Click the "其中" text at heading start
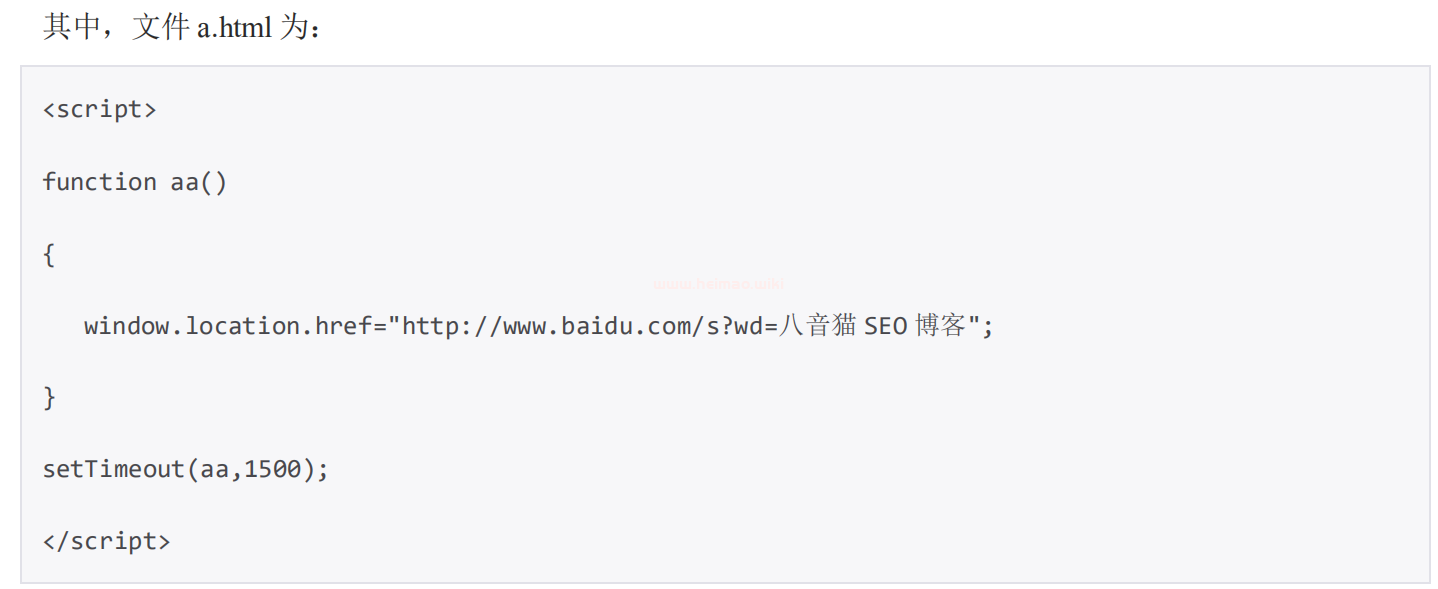Screen dimensions: 1438x589 coord(69,27)
